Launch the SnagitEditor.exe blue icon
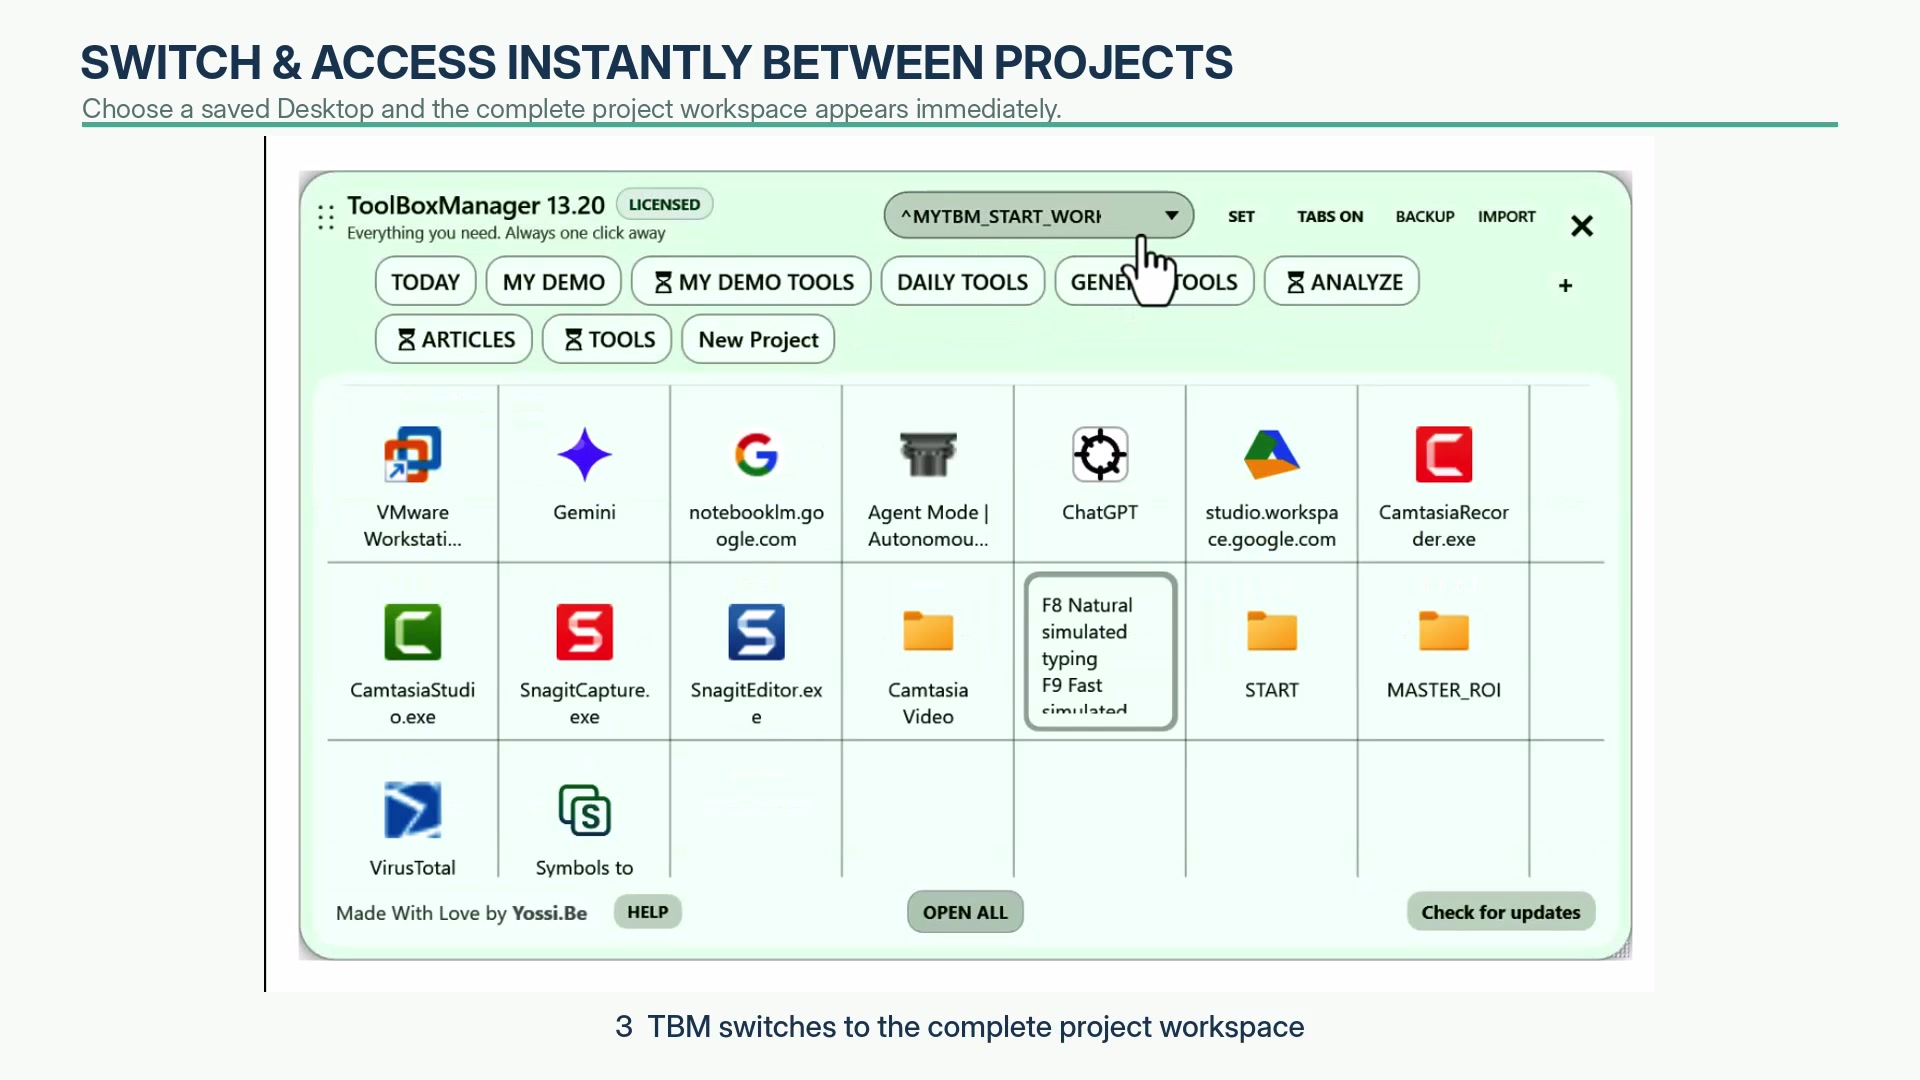This screenshot has width=1920, height=1080. pos(756,632)
